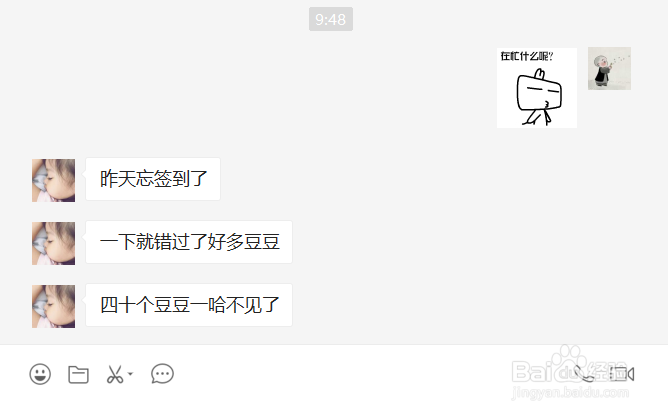Open the send file folder icon
Viewport: 668px width, 416px height.
coord(78,375)
